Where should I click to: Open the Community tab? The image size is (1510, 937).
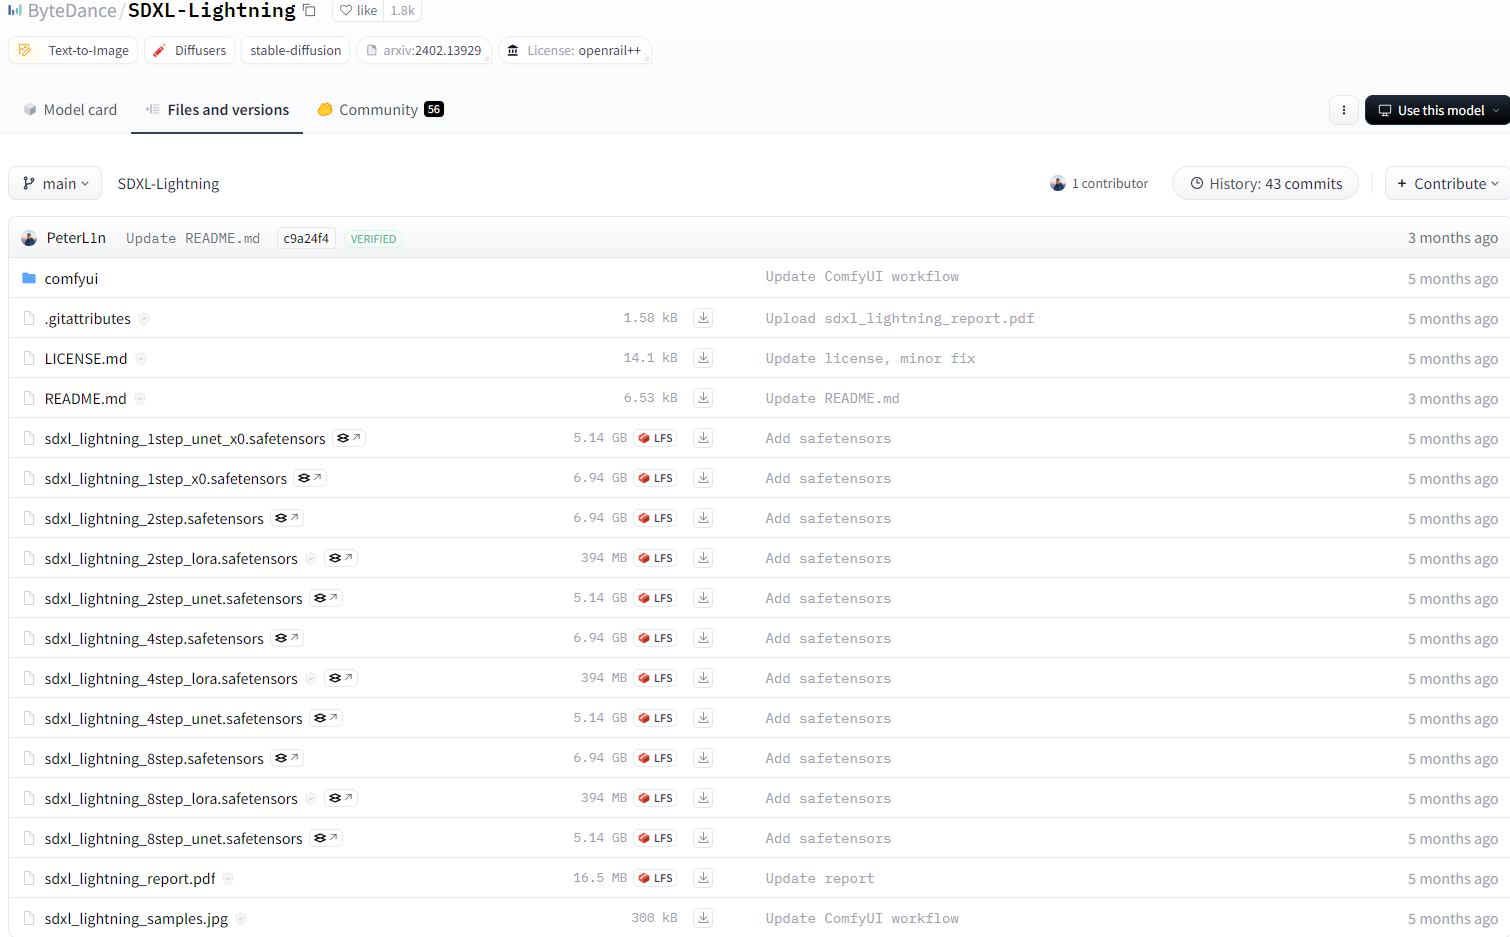(380, 110)
